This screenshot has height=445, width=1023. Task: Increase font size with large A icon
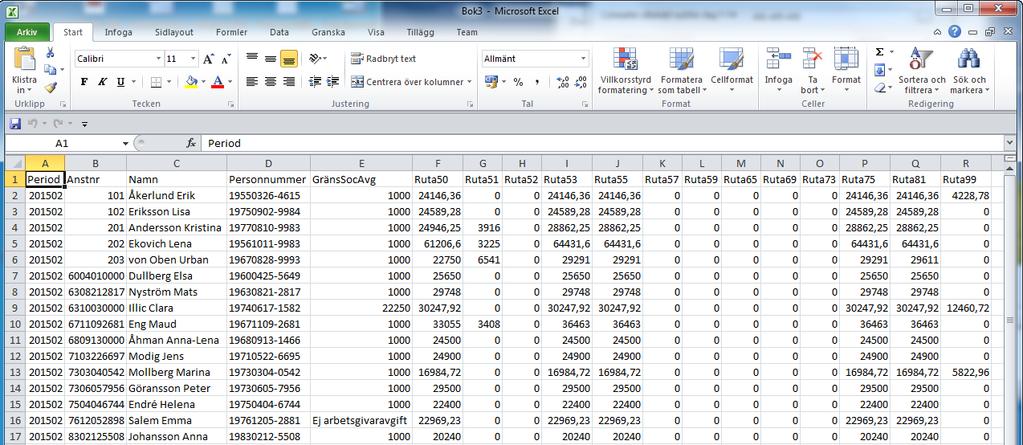click(208, 59)
